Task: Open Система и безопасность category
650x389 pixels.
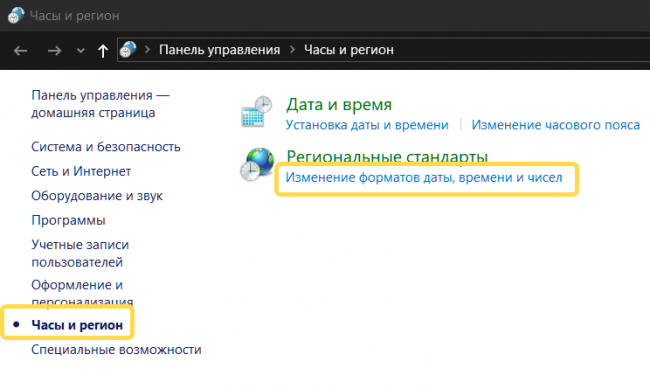Action: (106, 147)
